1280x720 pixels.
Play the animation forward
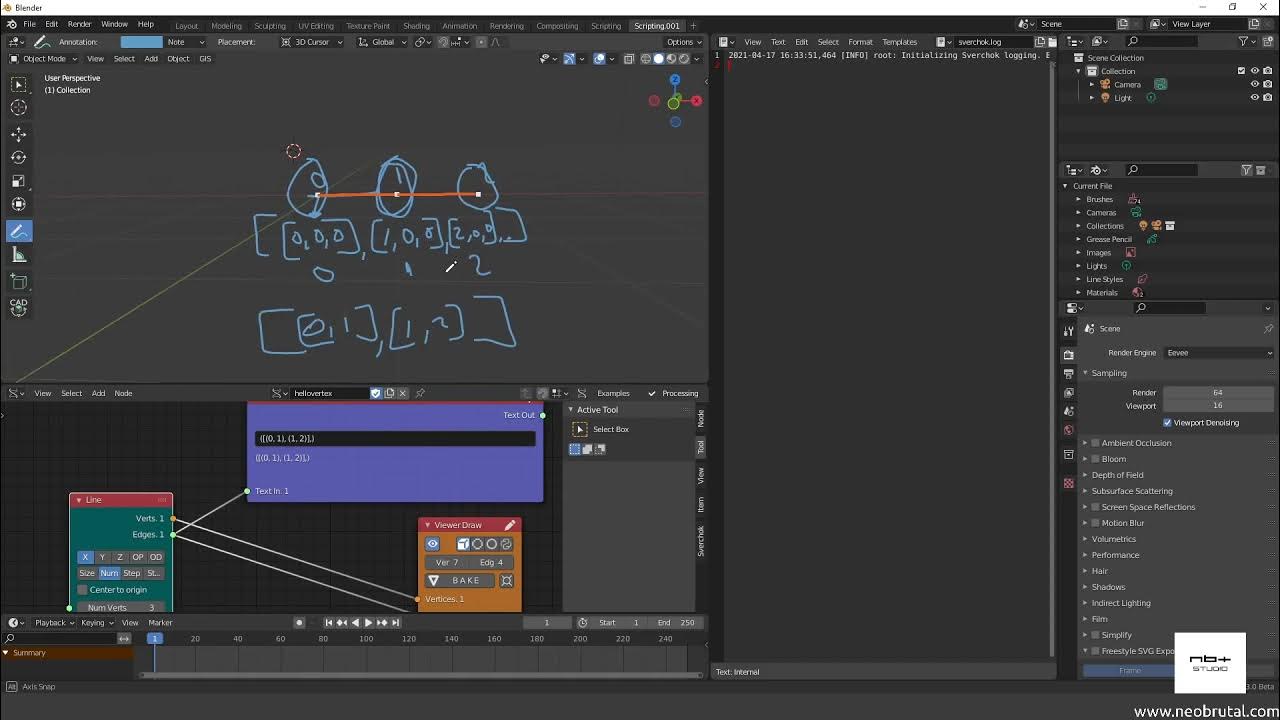(368, 623)
